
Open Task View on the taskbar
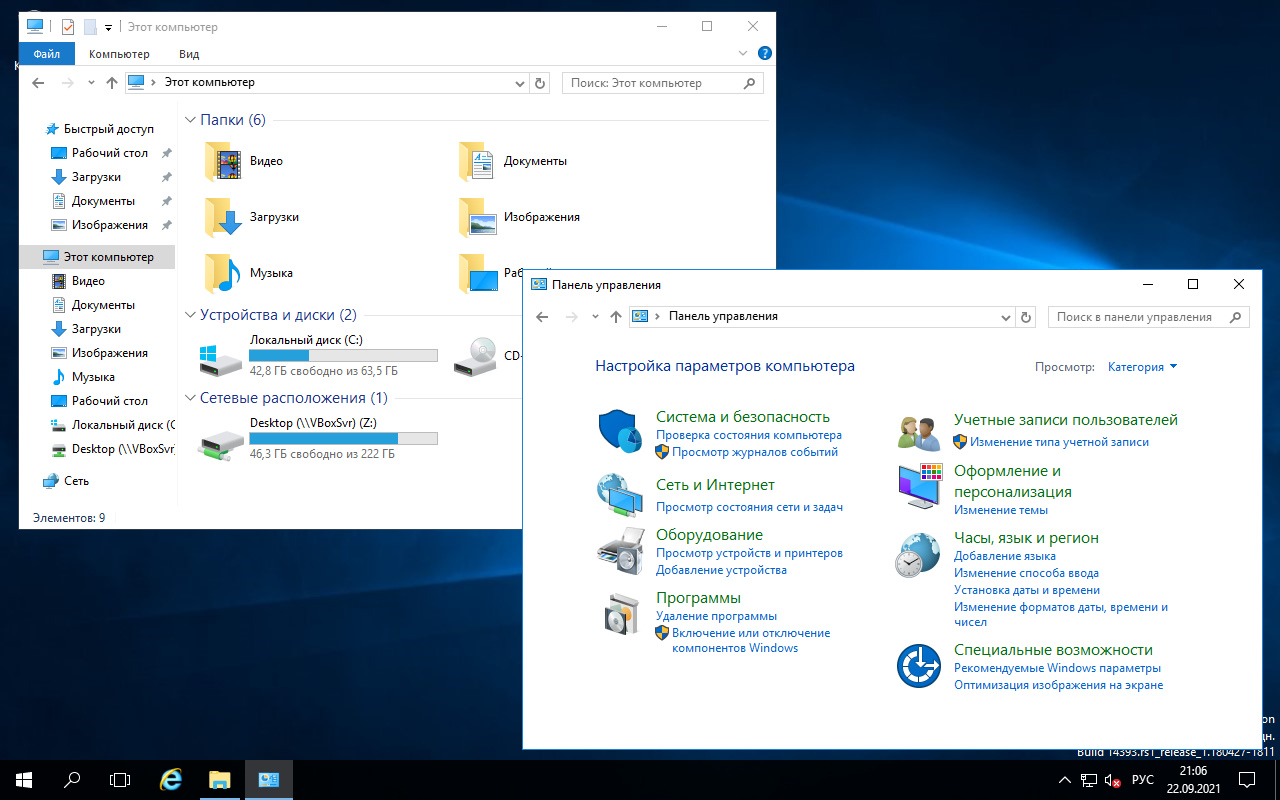point(120,779)
